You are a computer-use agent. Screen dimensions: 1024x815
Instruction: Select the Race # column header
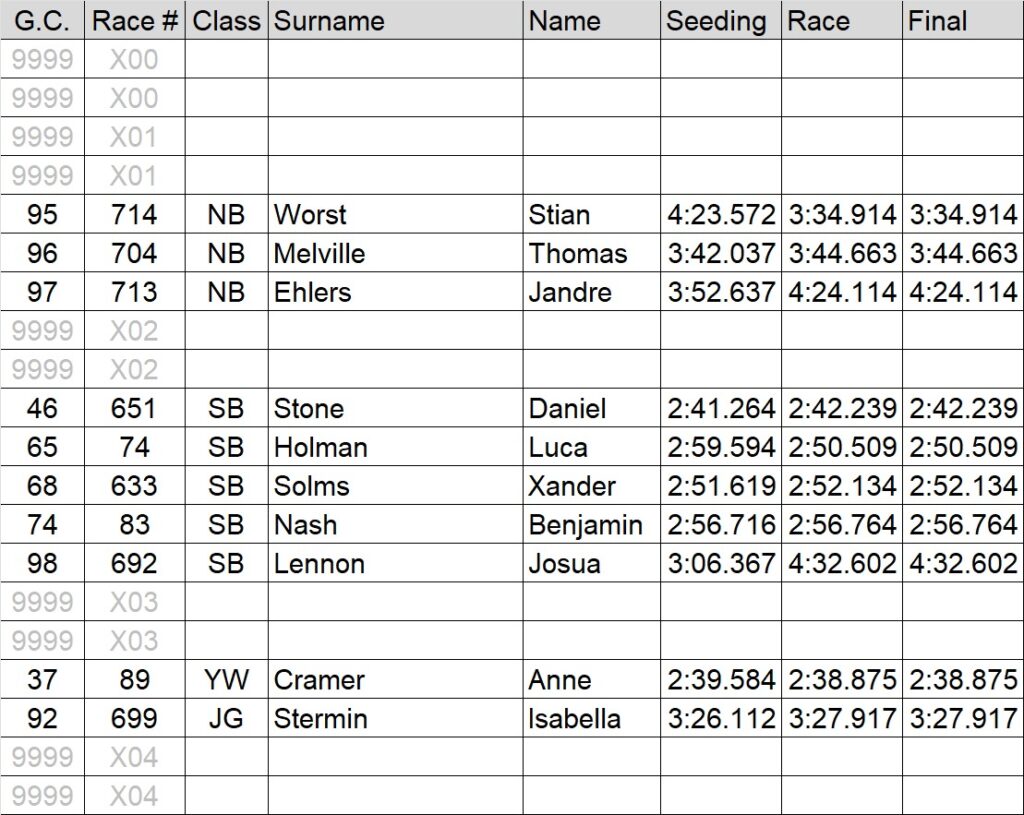[135, 20]
